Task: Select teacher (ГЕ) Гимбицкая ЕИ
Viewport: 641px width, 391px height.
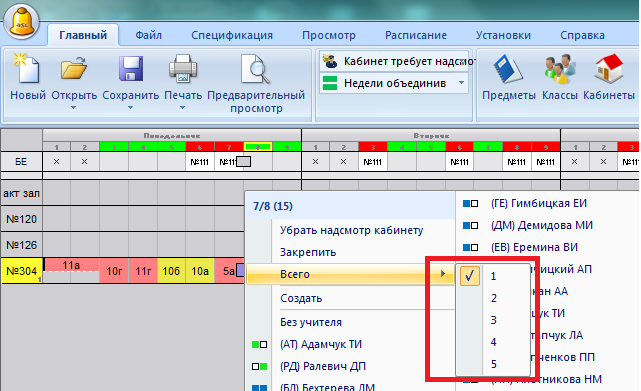Action: pos(539,203)
